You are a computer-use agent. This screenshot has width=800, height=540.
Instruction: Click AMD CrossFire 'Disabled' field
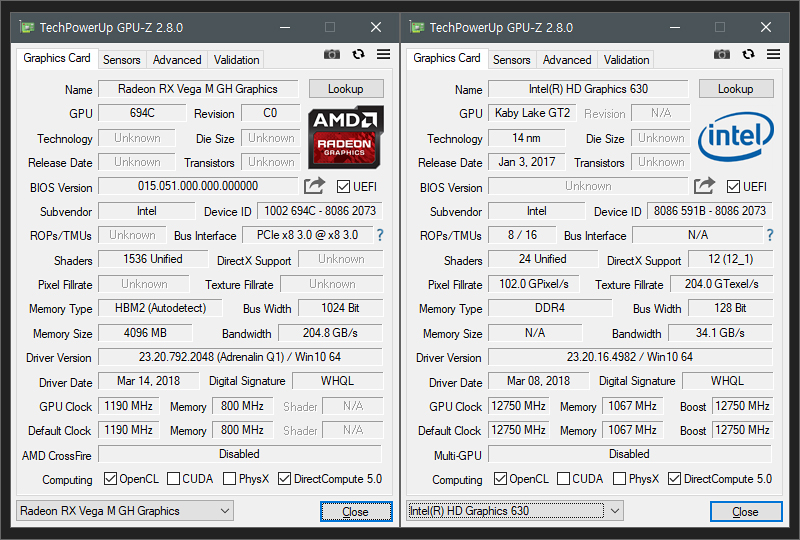(x=240, y=454)
